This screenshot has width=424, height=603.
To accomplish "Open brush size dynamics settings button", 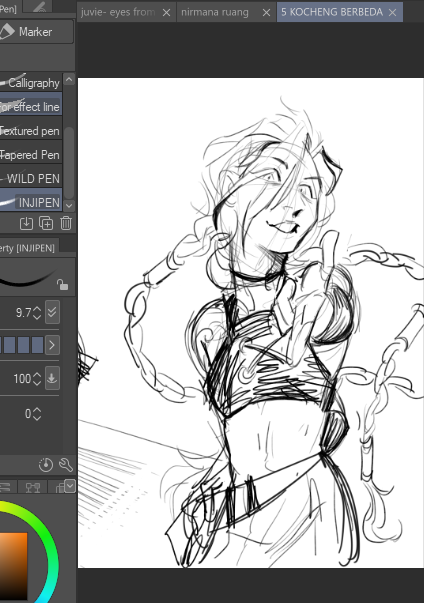I will pyautogui.click(x=52, y=312).
